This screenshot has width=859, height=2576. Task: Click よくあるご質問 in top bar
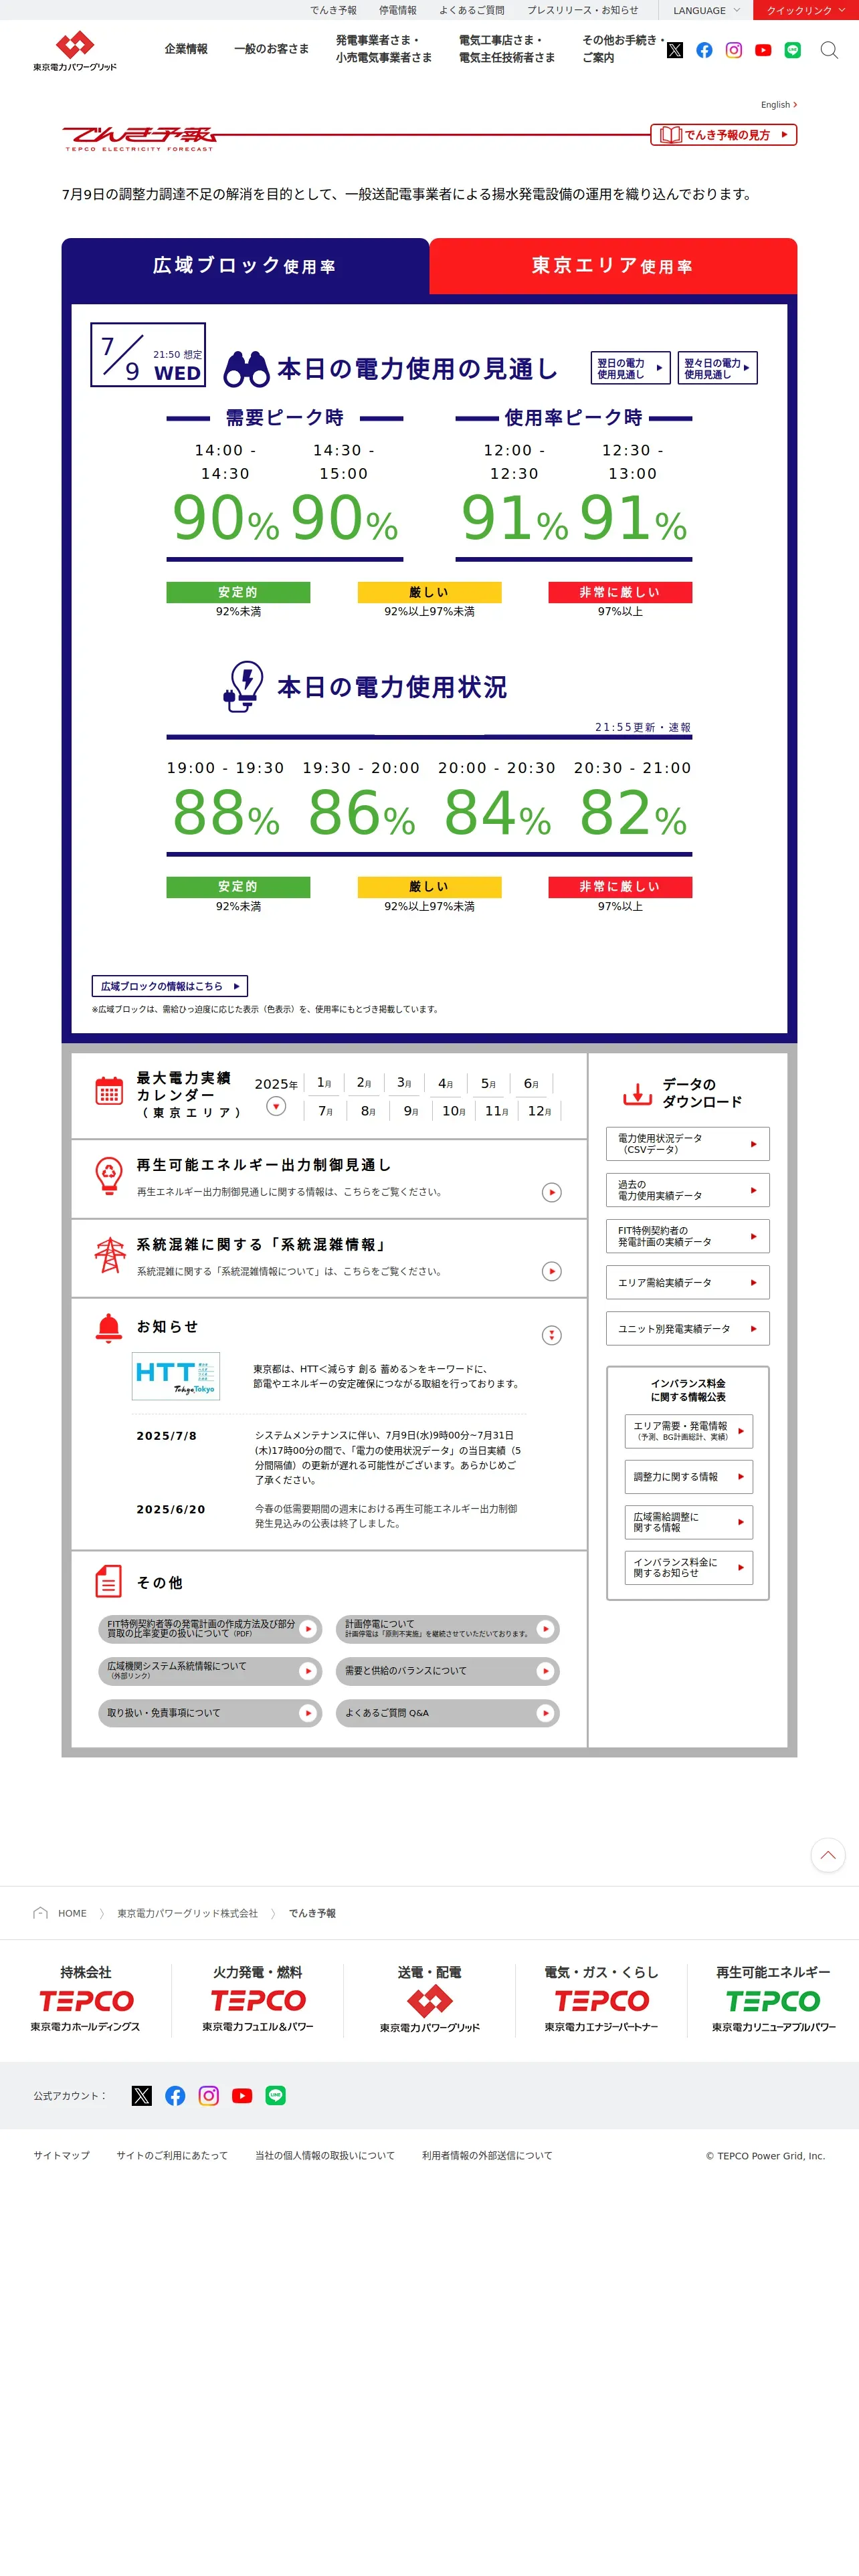(x=472, y=10)
